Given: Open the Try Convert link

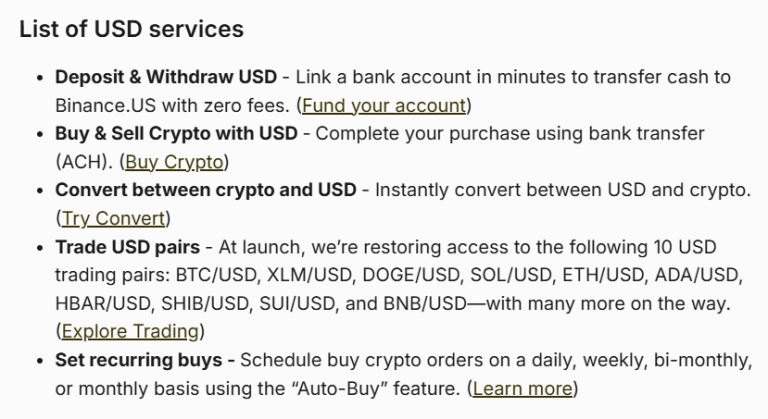Looking at the screenshot, I should click(113, 219).
